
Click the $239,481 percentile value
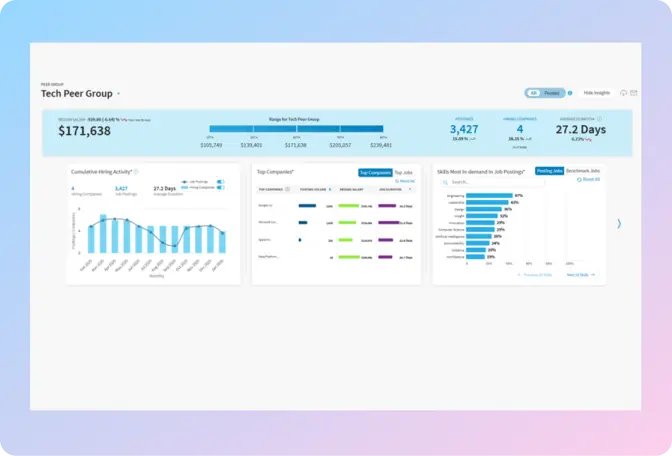tap(381, 145)
